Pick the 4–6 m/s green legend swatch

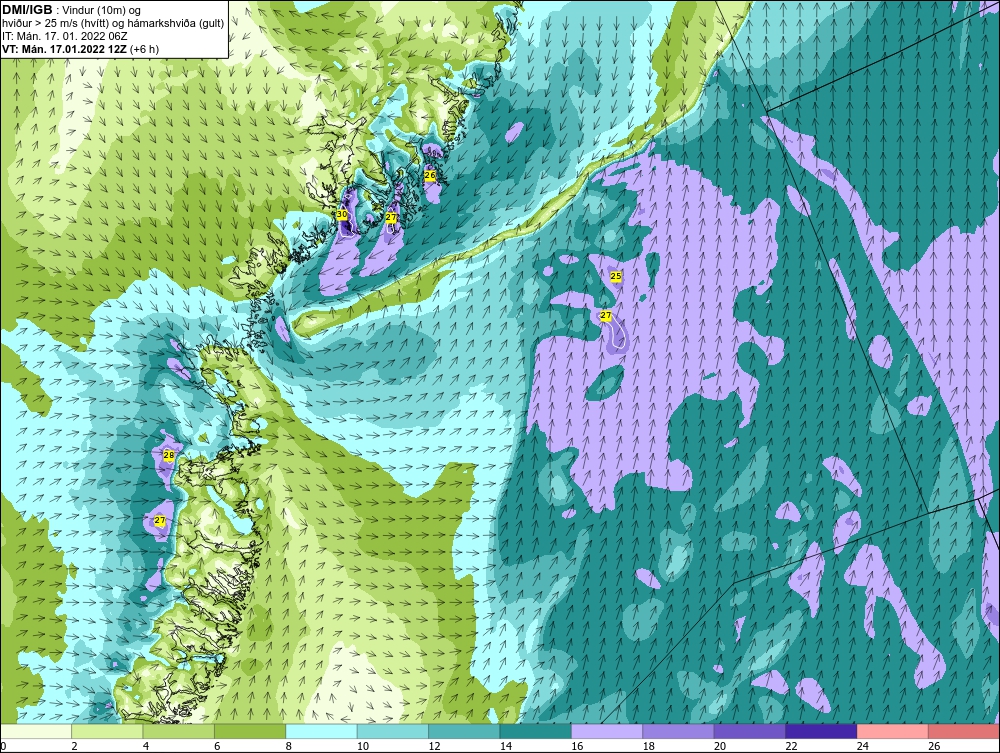[179, 731]
